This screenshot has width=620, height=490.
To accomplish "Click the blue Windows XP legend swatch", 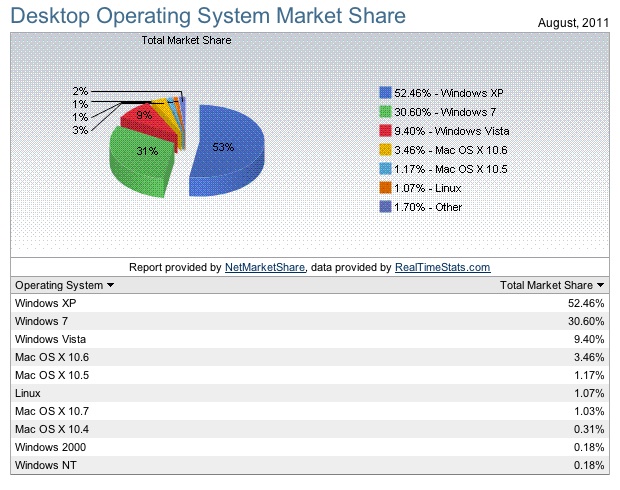I will (386, 92).
